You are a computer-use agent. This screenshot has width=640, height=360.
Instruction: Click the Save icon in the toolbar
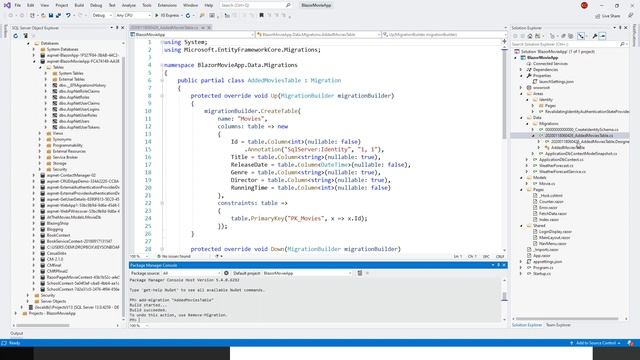(51, 16)
